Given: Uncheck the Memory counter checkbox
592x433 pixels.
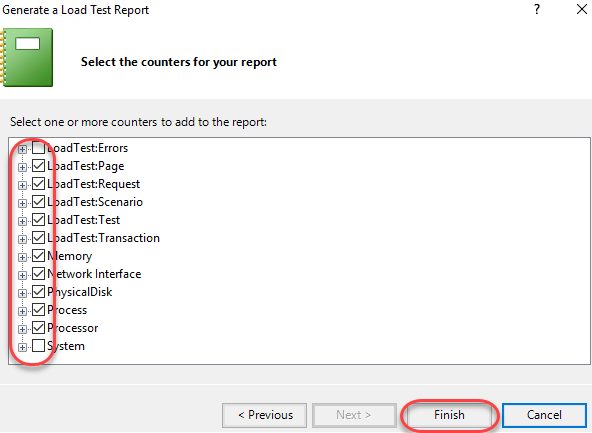Looking at the screenshot, I should (x=39, y=256).
